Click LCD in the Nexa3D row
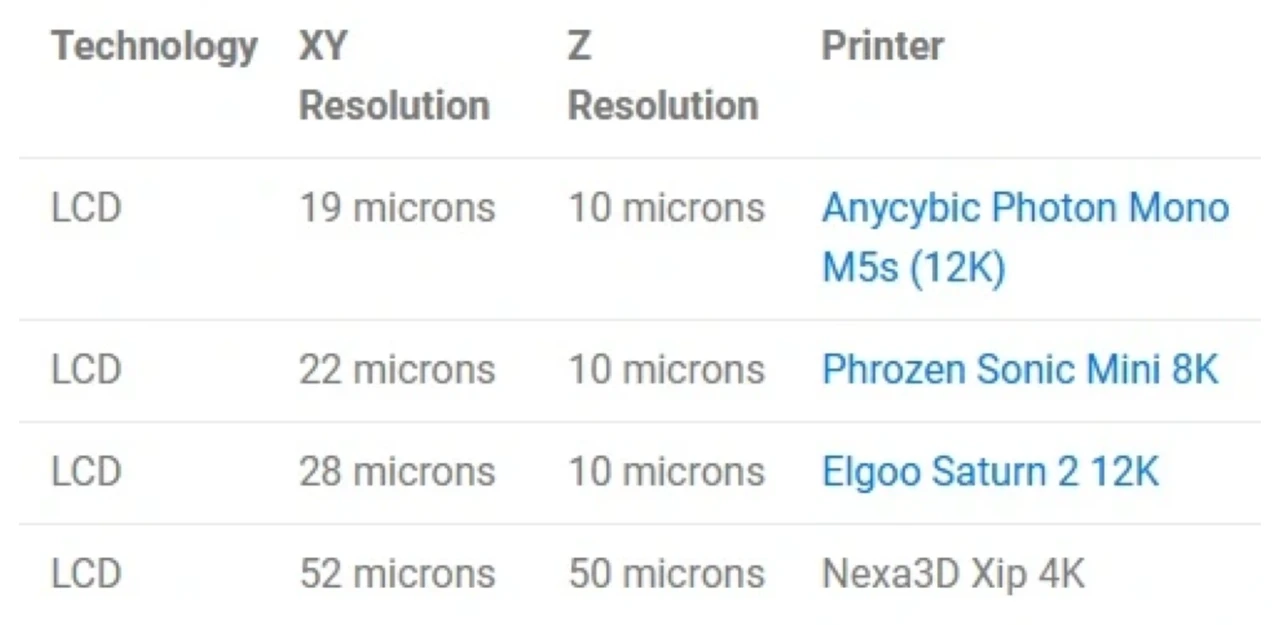The width and height of the screenshot is (1280, 625). [x=87, y=574]
